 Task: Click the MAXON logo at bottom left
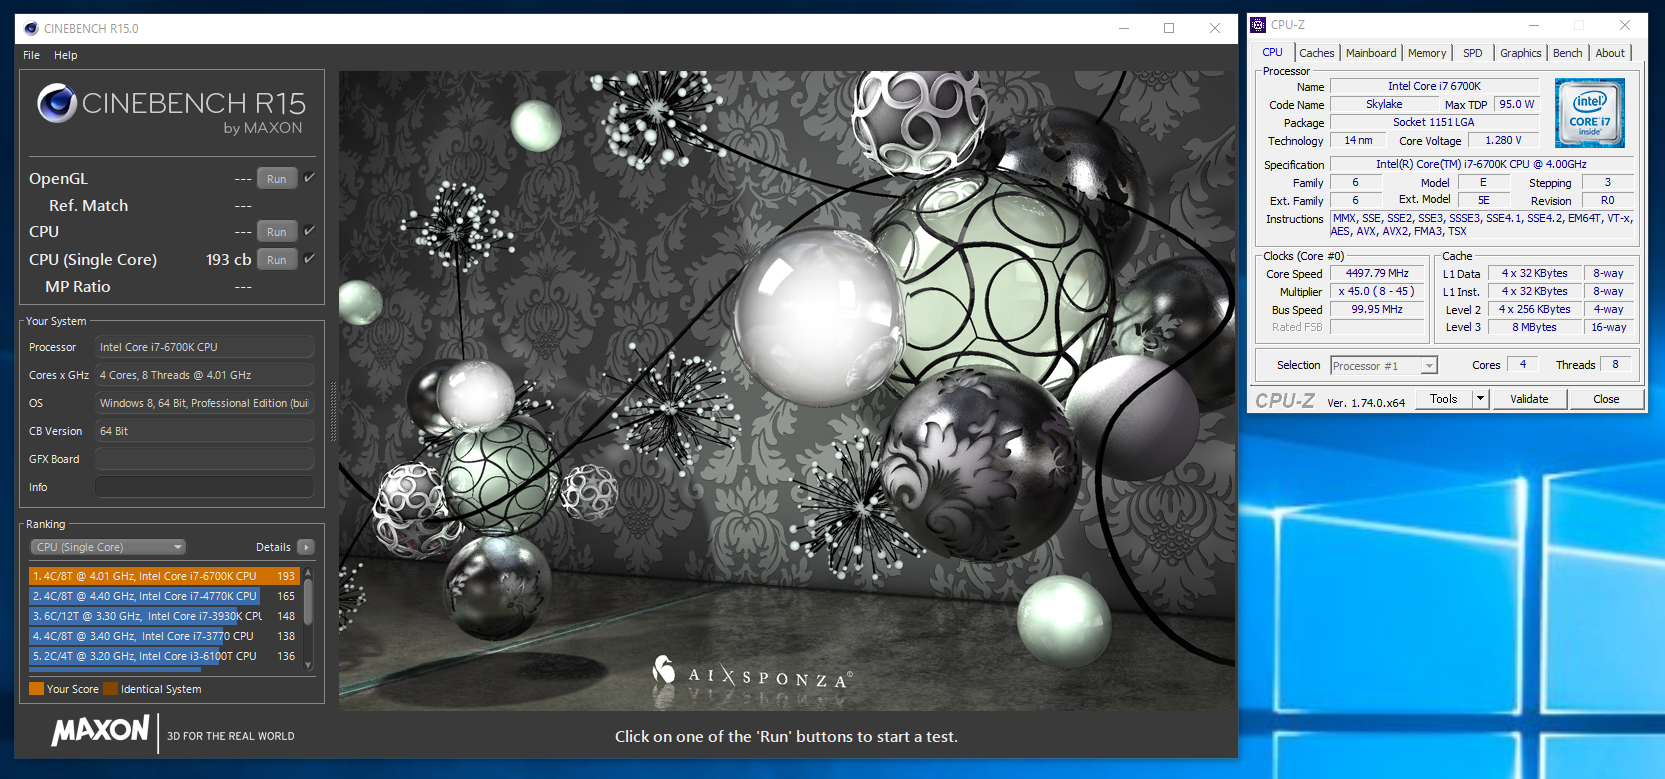101,731
